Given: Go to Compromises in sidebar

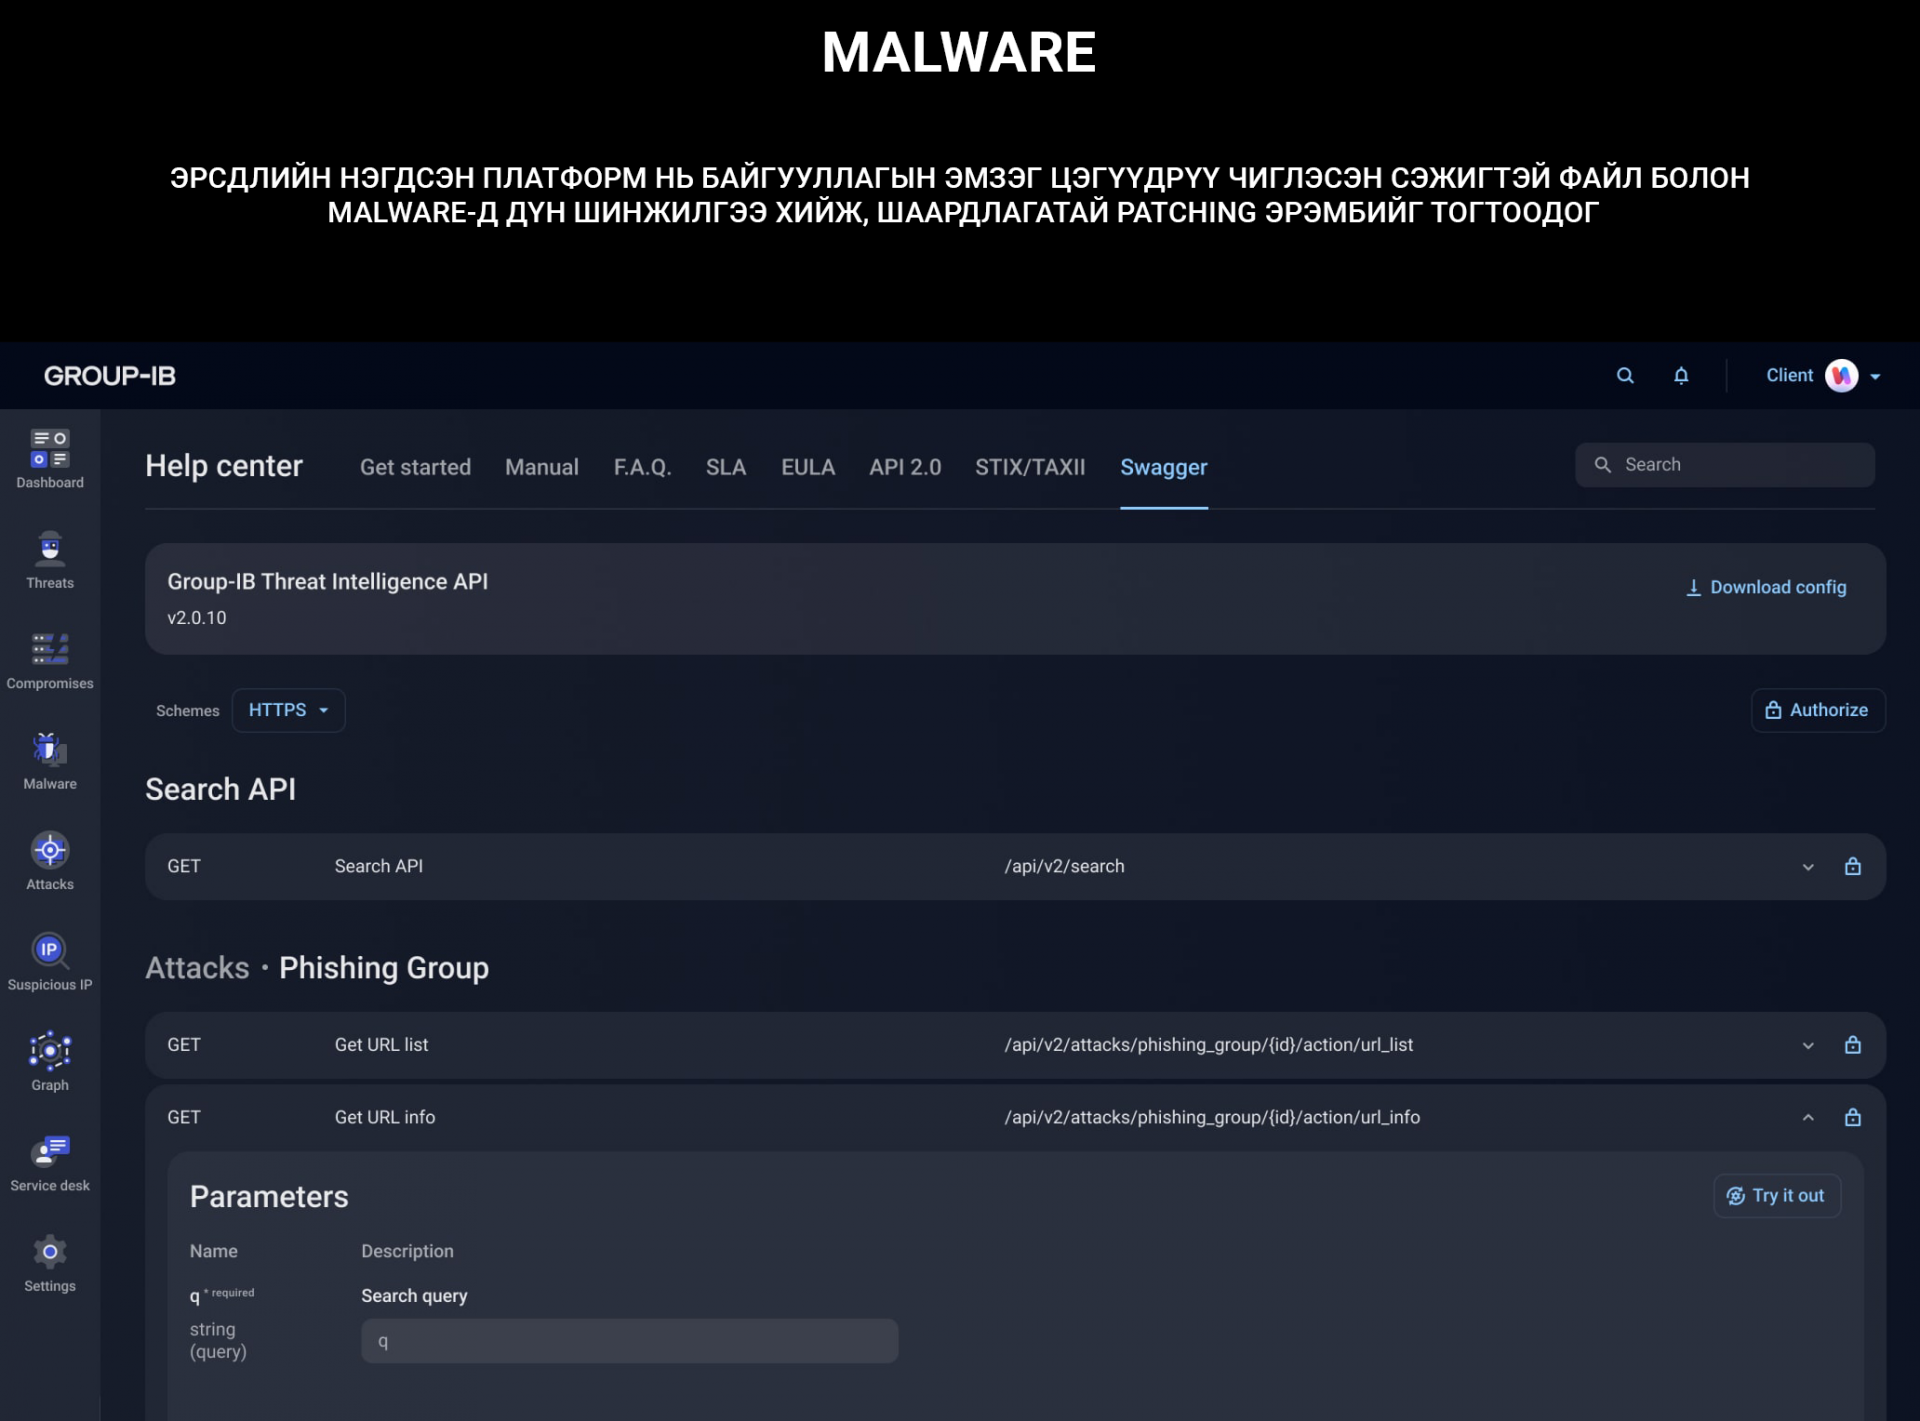Looking at the screenshot, I should coord(50,649).
